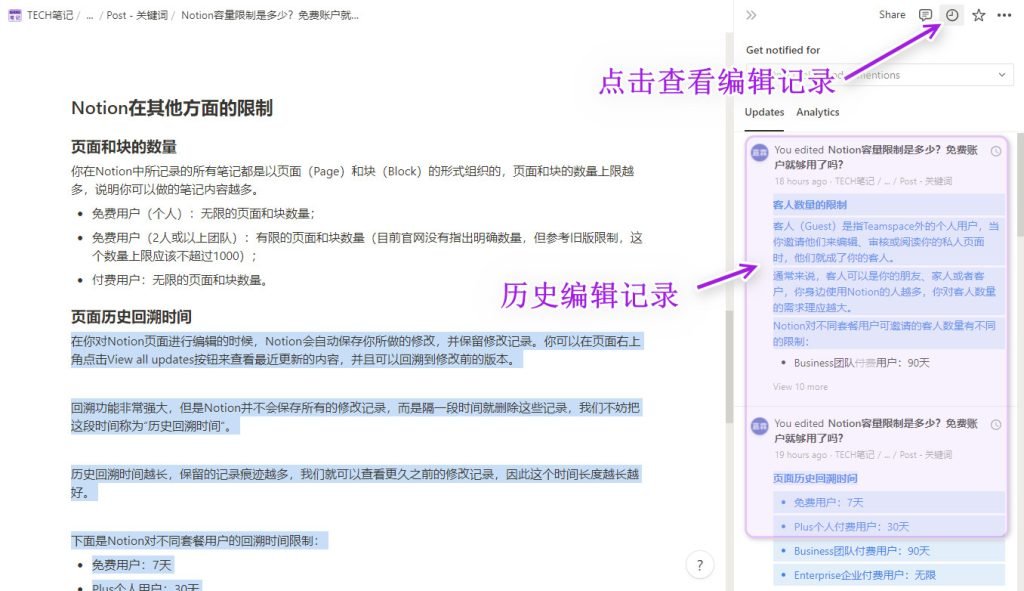Click the 页面历史回溯时间 subheading in page
Screen dimensions: 1024x591
coord(131,317)
